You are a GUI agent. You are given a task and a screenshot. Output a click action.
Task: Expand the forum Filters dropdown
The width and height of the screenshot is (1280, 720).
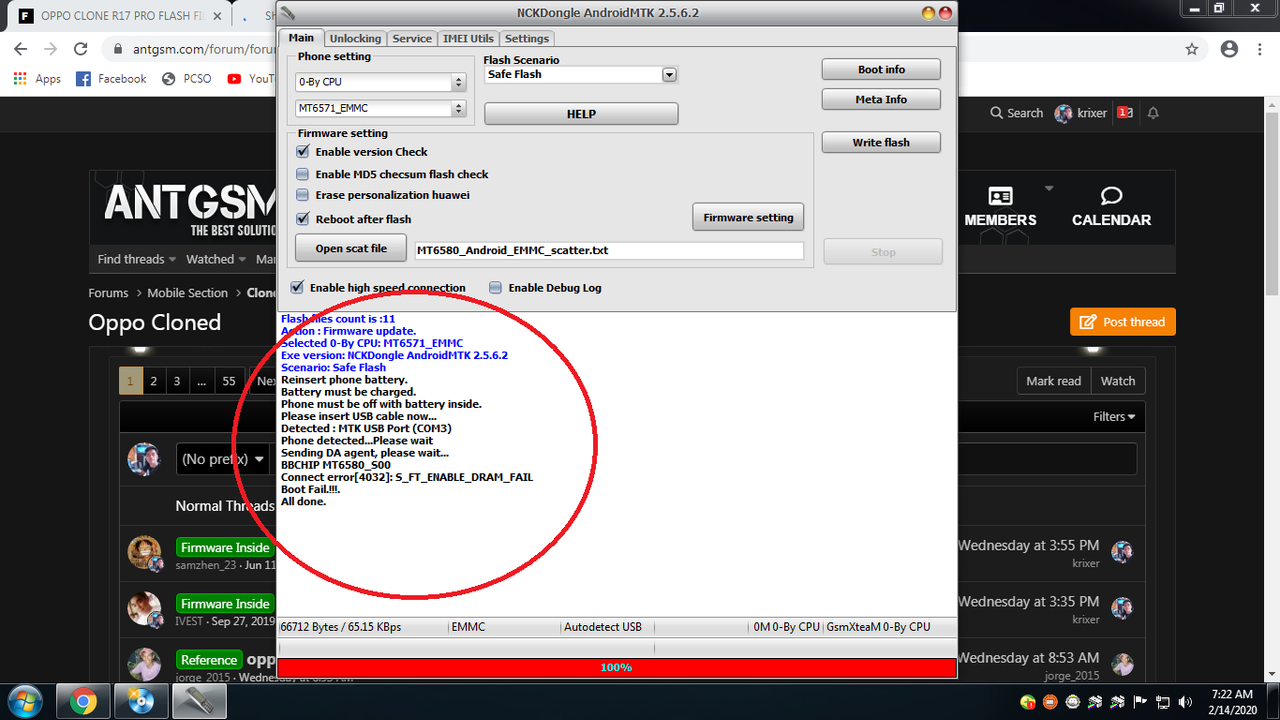click(1114, 417)
